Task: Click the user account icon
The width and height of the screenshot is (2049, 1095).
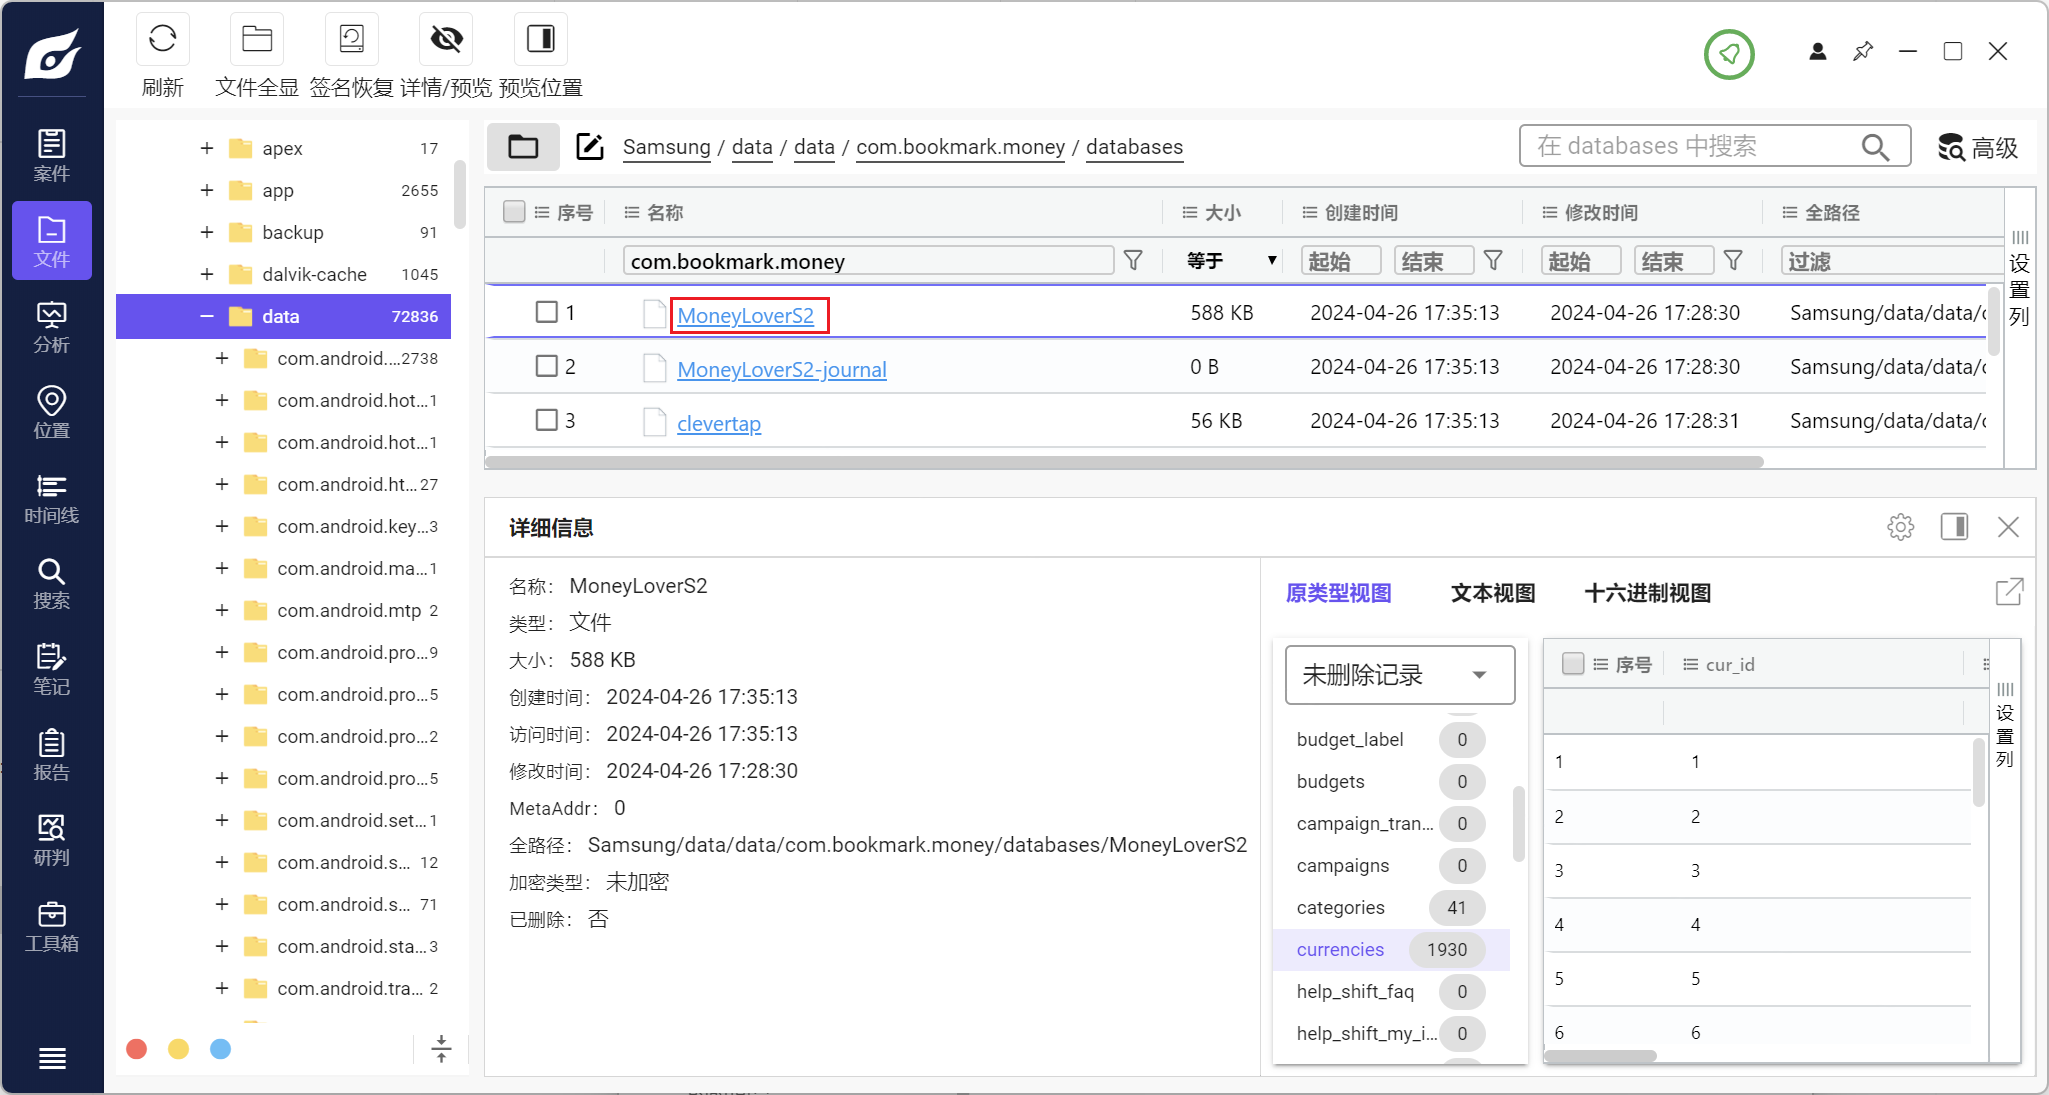Action: point(1818,51)
